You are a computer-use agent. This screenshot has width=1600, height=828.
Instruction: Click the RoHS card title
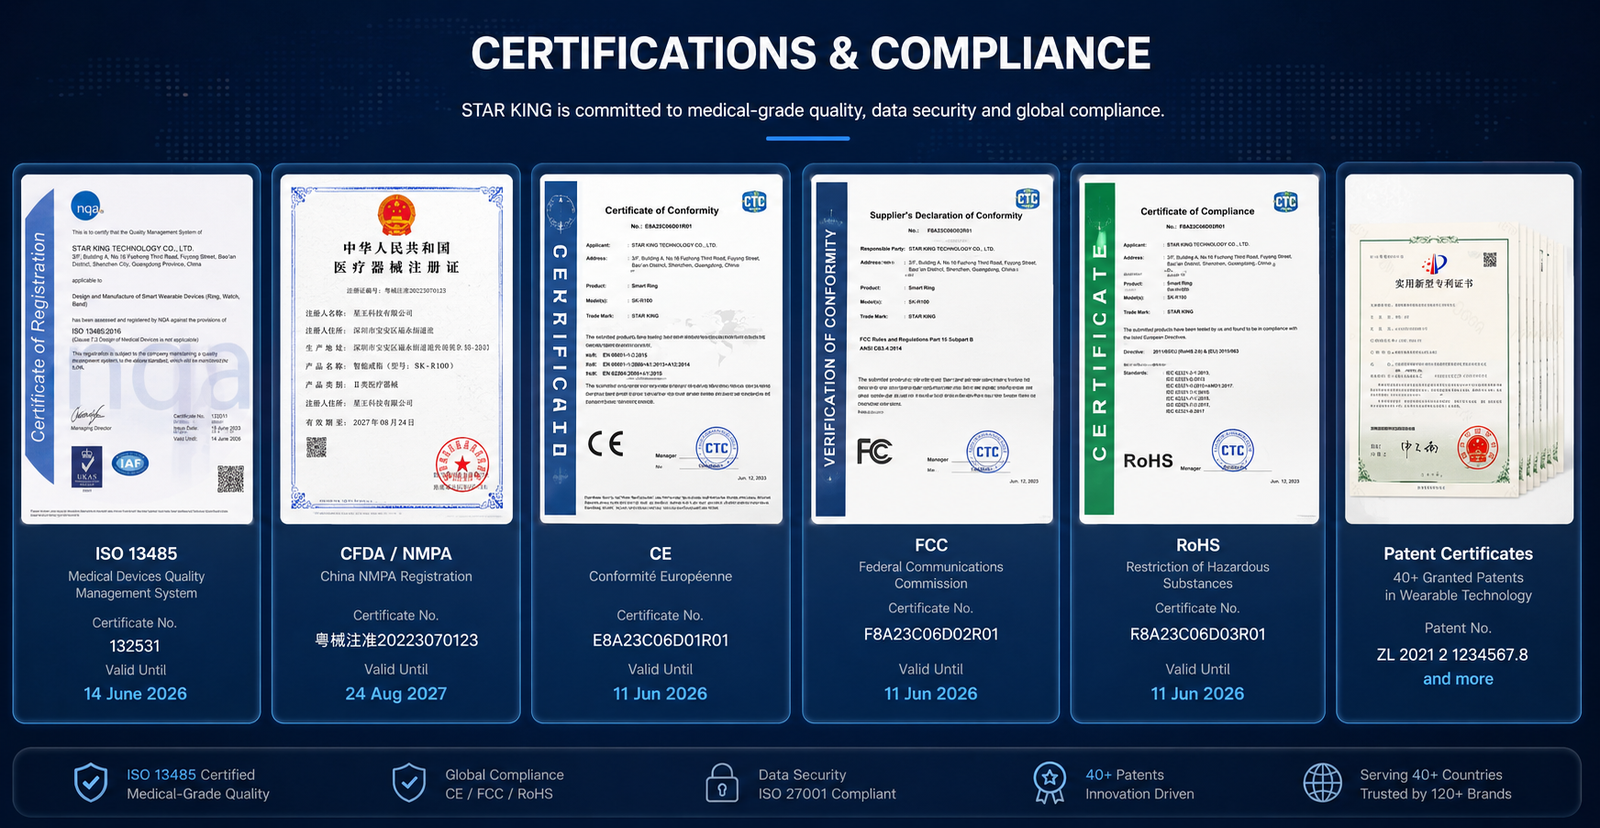[1198, 545]
